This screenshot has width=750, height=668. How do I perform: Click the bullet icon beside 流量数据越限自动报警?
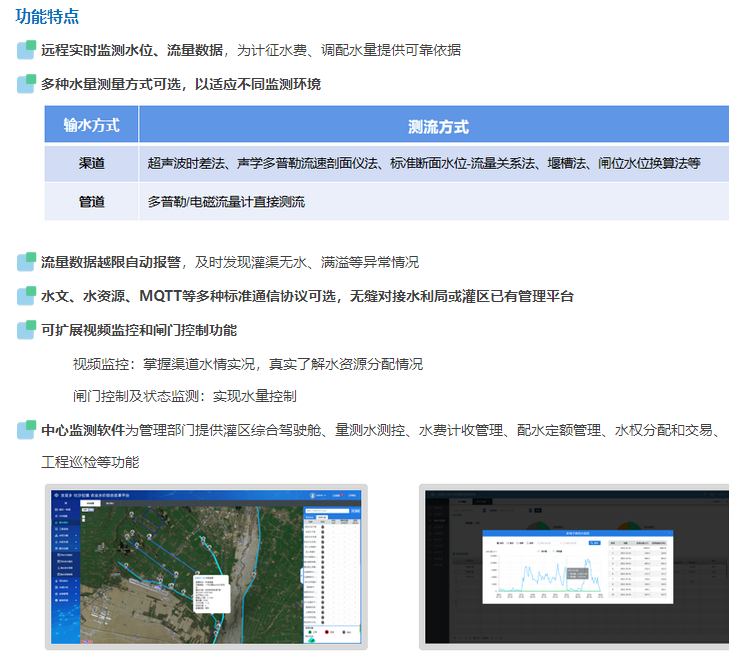pyautogui.click(x=27, y=262)
